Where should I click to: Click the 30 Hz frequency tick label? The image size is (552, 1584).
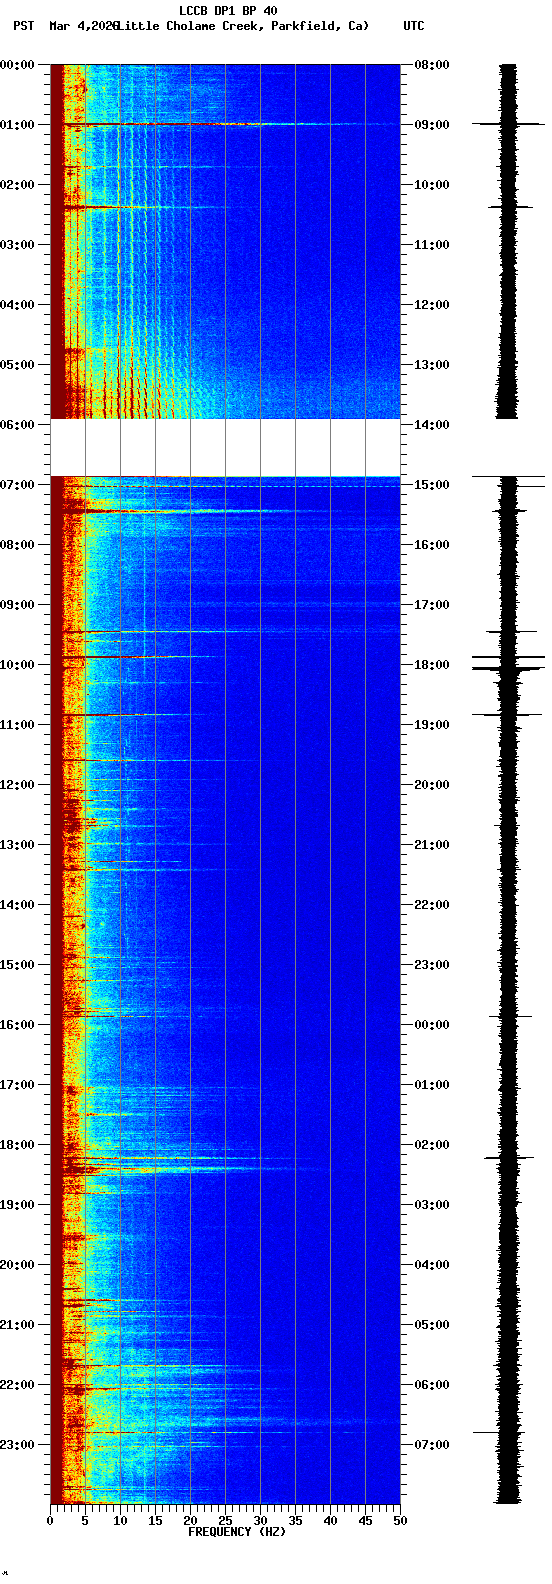click(260, 1520)
